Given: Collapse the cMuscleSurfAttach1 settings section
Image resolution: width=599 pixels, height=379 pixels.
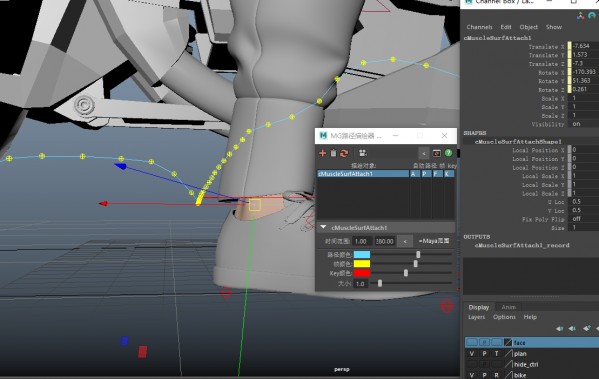Looking at the screenshot, I should pos(323,227).
